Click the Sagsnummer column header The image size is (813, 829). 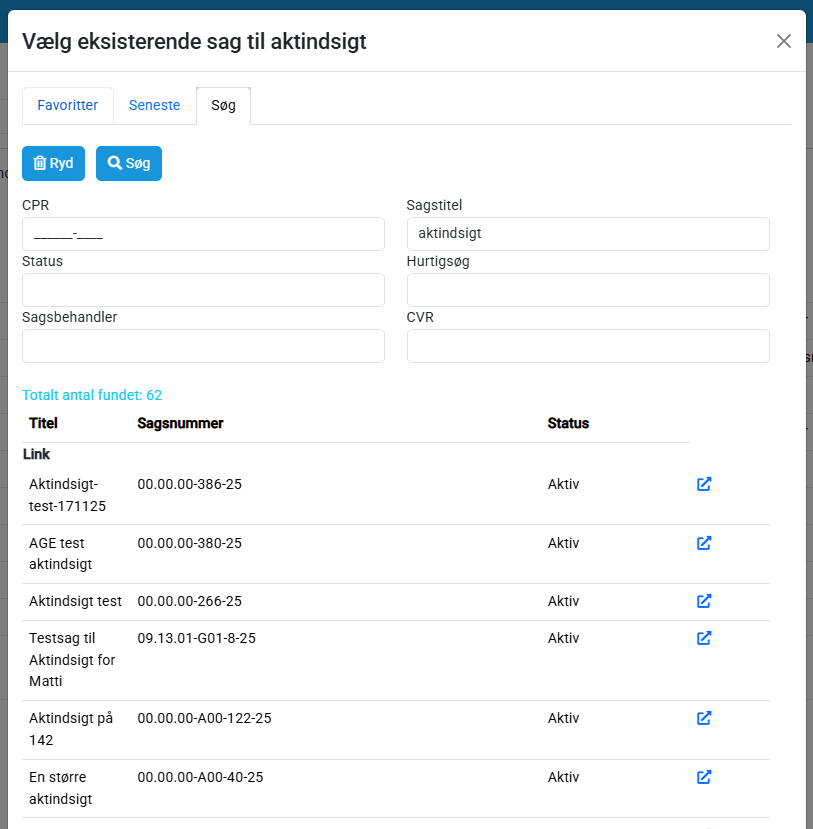[x=180, y=423]
